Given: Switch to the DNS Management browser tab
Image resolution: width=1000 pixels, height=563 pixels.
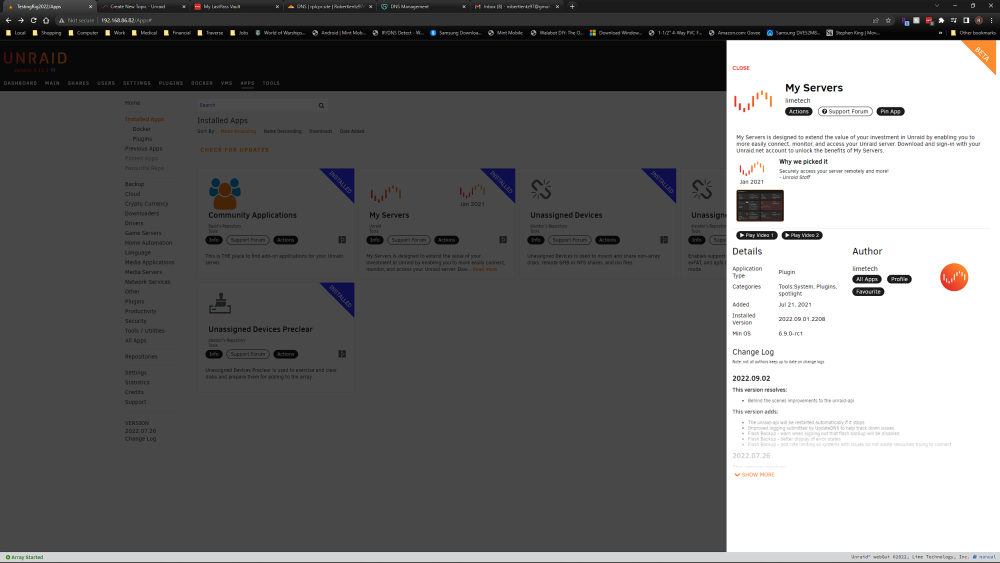Looking at the screenshot, I should point(423,6).
